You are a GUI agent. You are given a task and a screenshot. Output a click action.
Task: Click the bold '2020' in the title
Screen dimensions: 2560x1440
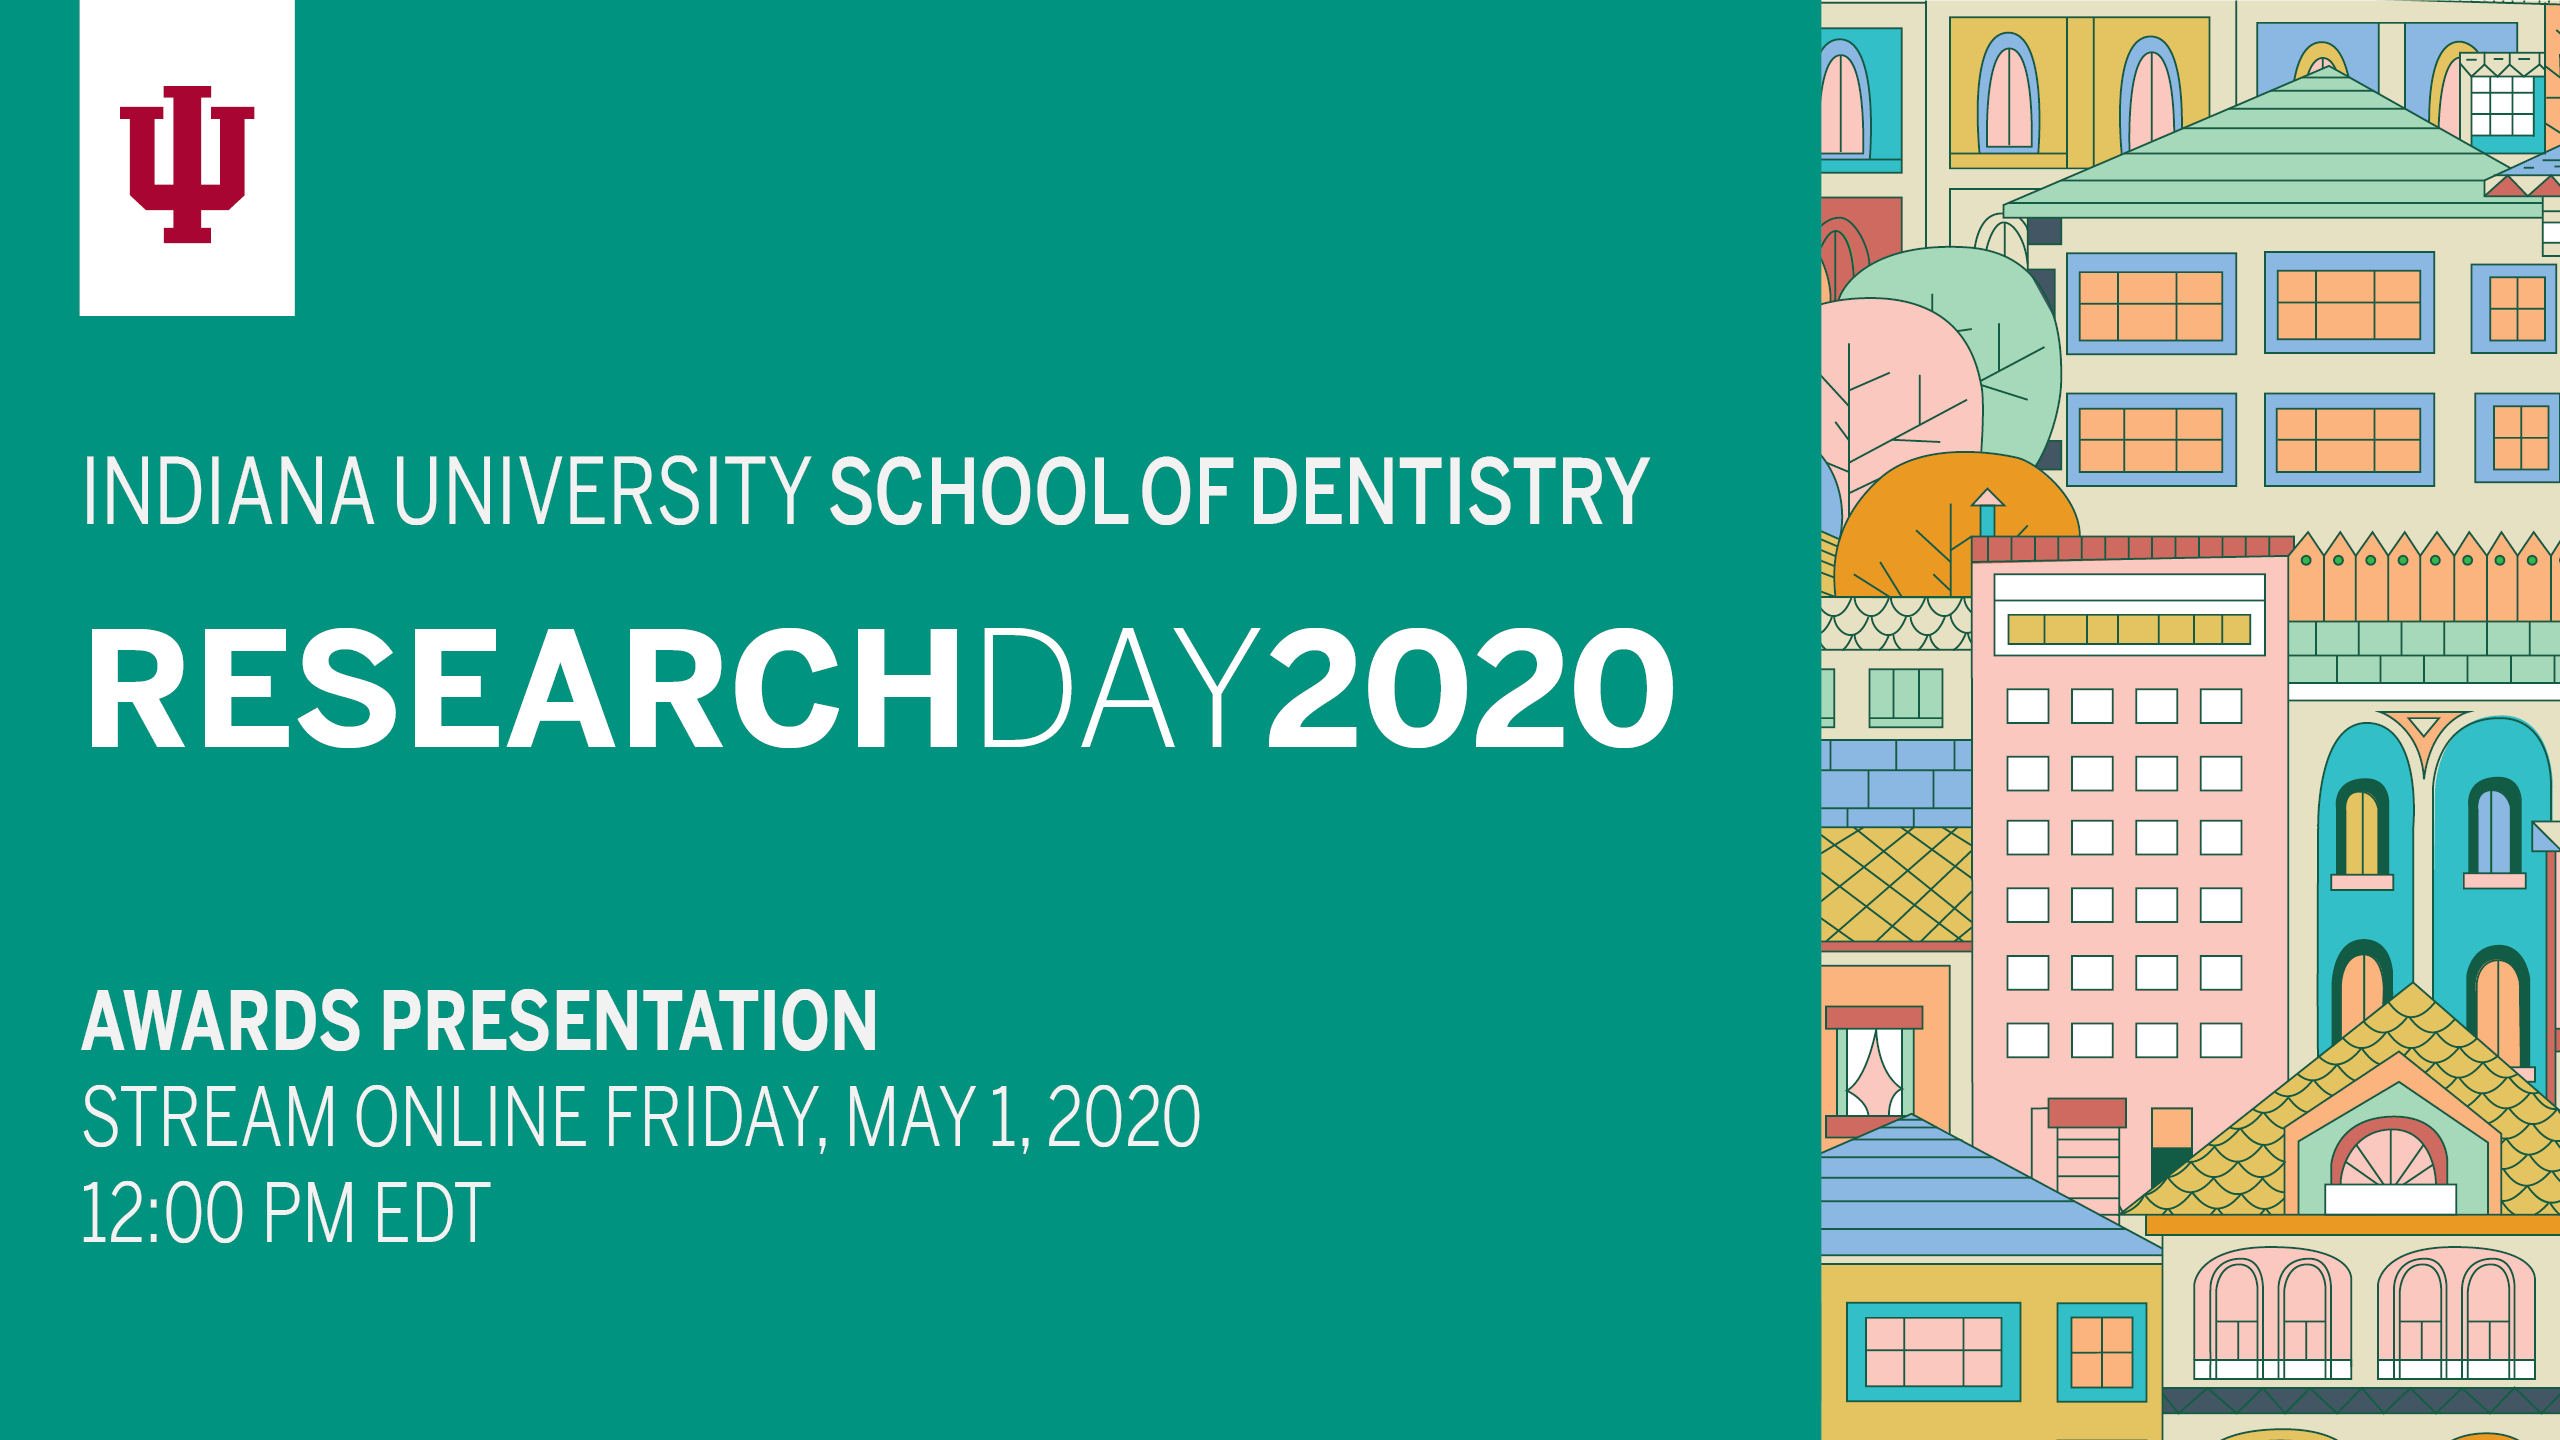1470,690
